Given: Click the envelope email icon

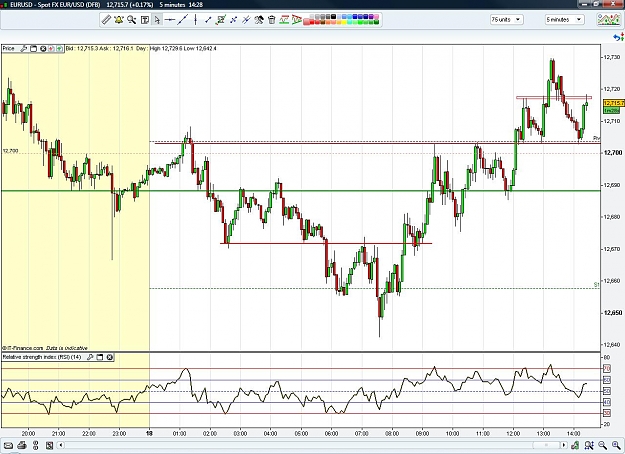Looking at the screenshot, I should [x=8, y=445].
